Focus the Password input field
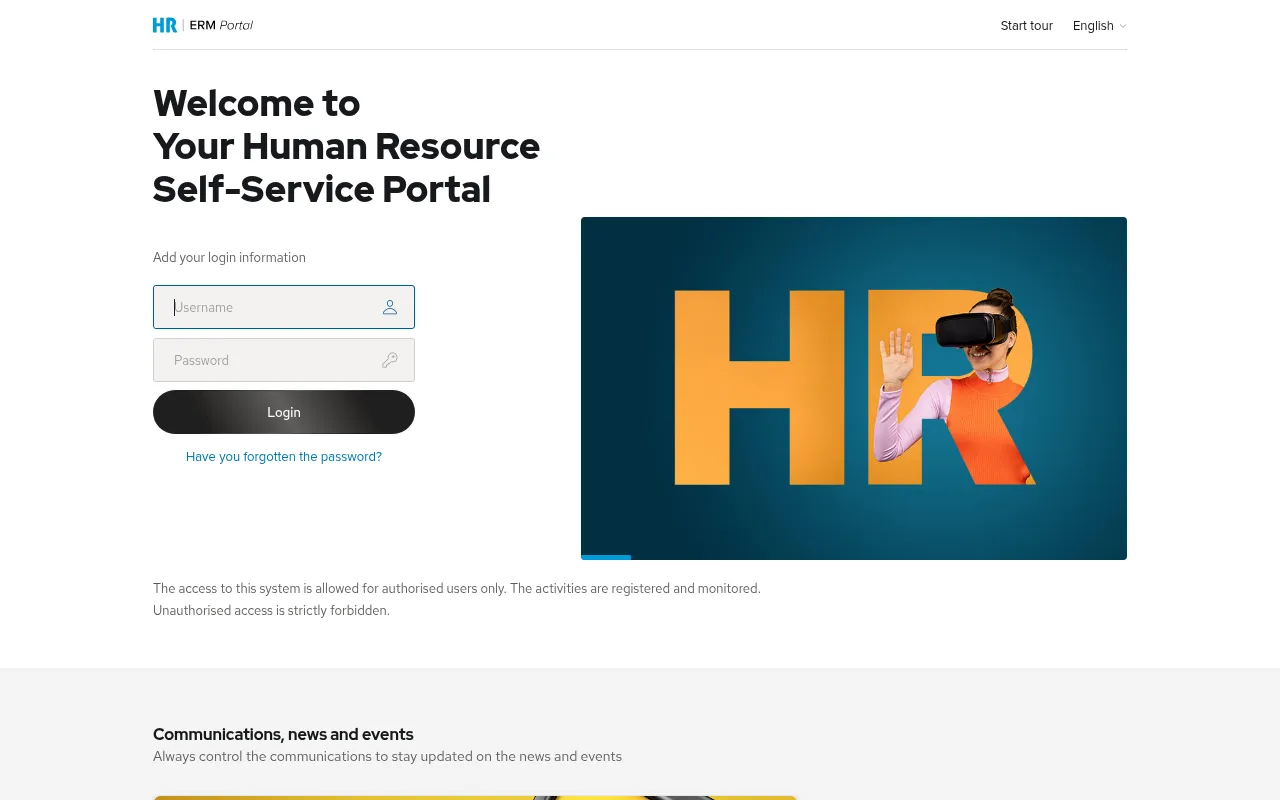1280x800 pixels. coord(284,360)
